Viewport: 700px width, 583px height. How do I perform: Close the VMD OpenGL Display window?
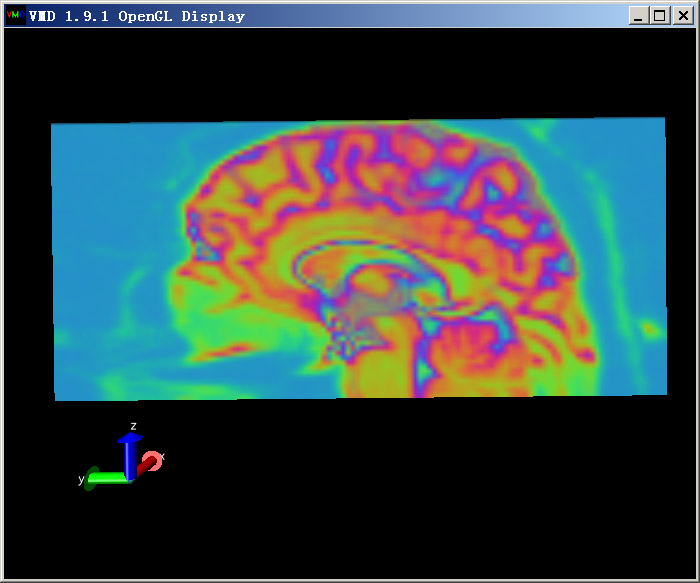click(683, 16)
